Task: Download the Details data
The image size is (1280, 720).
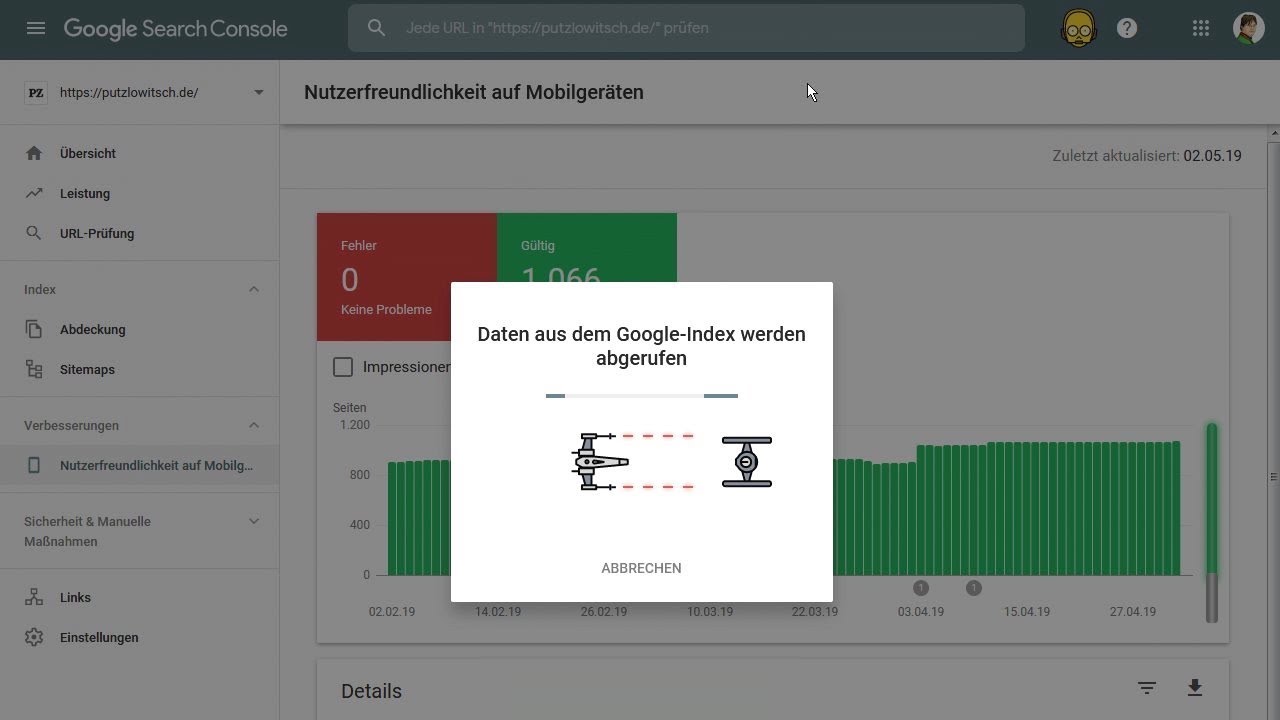Action: click(x=1194, y=688)
